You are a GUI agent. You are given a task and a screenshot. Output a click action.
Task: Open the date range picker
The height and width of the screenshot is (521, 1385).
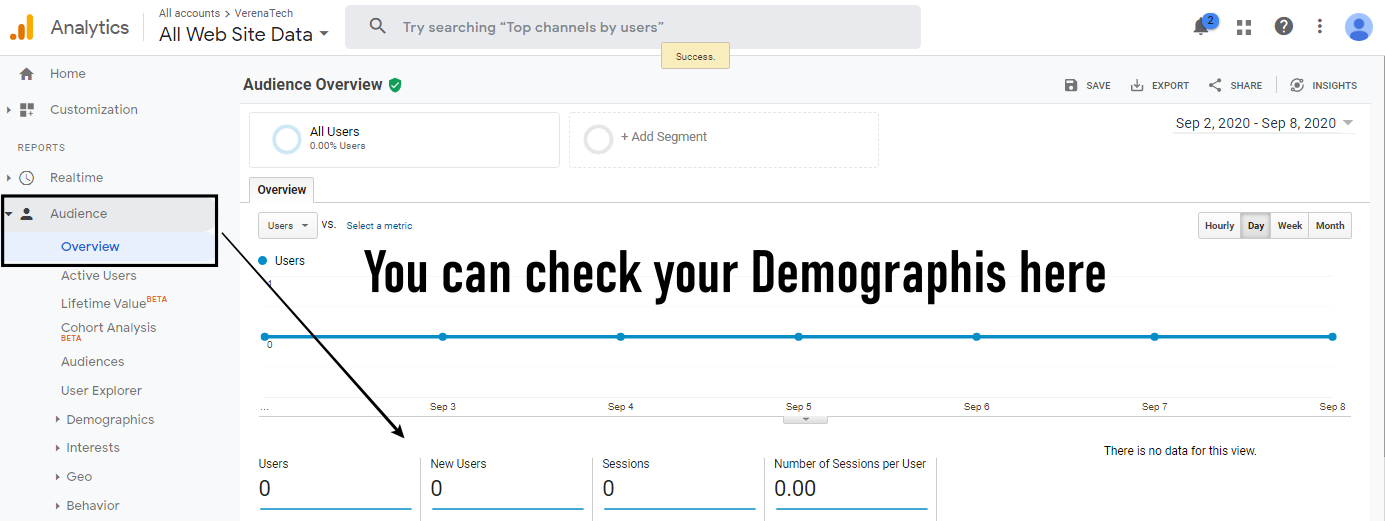(x=1264, y=124)
